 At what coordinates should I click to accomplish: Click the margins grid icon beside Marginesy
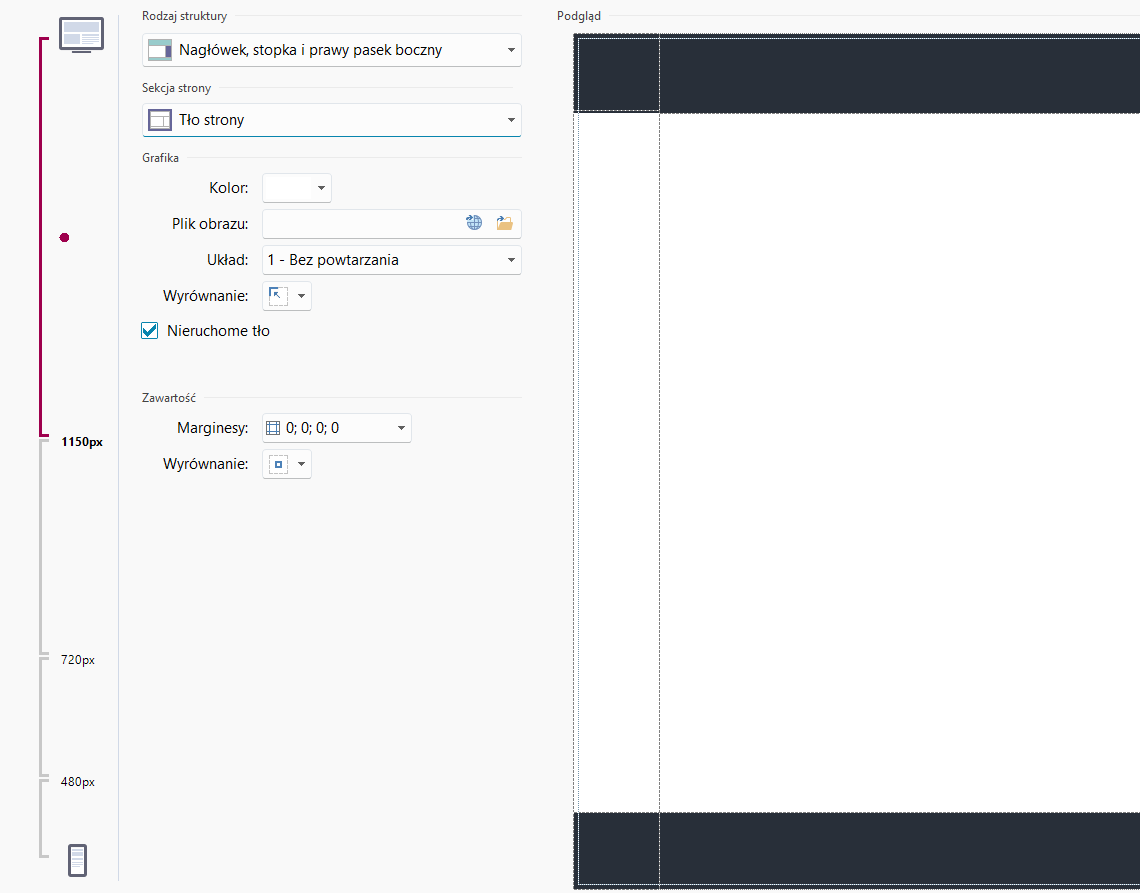273,428
